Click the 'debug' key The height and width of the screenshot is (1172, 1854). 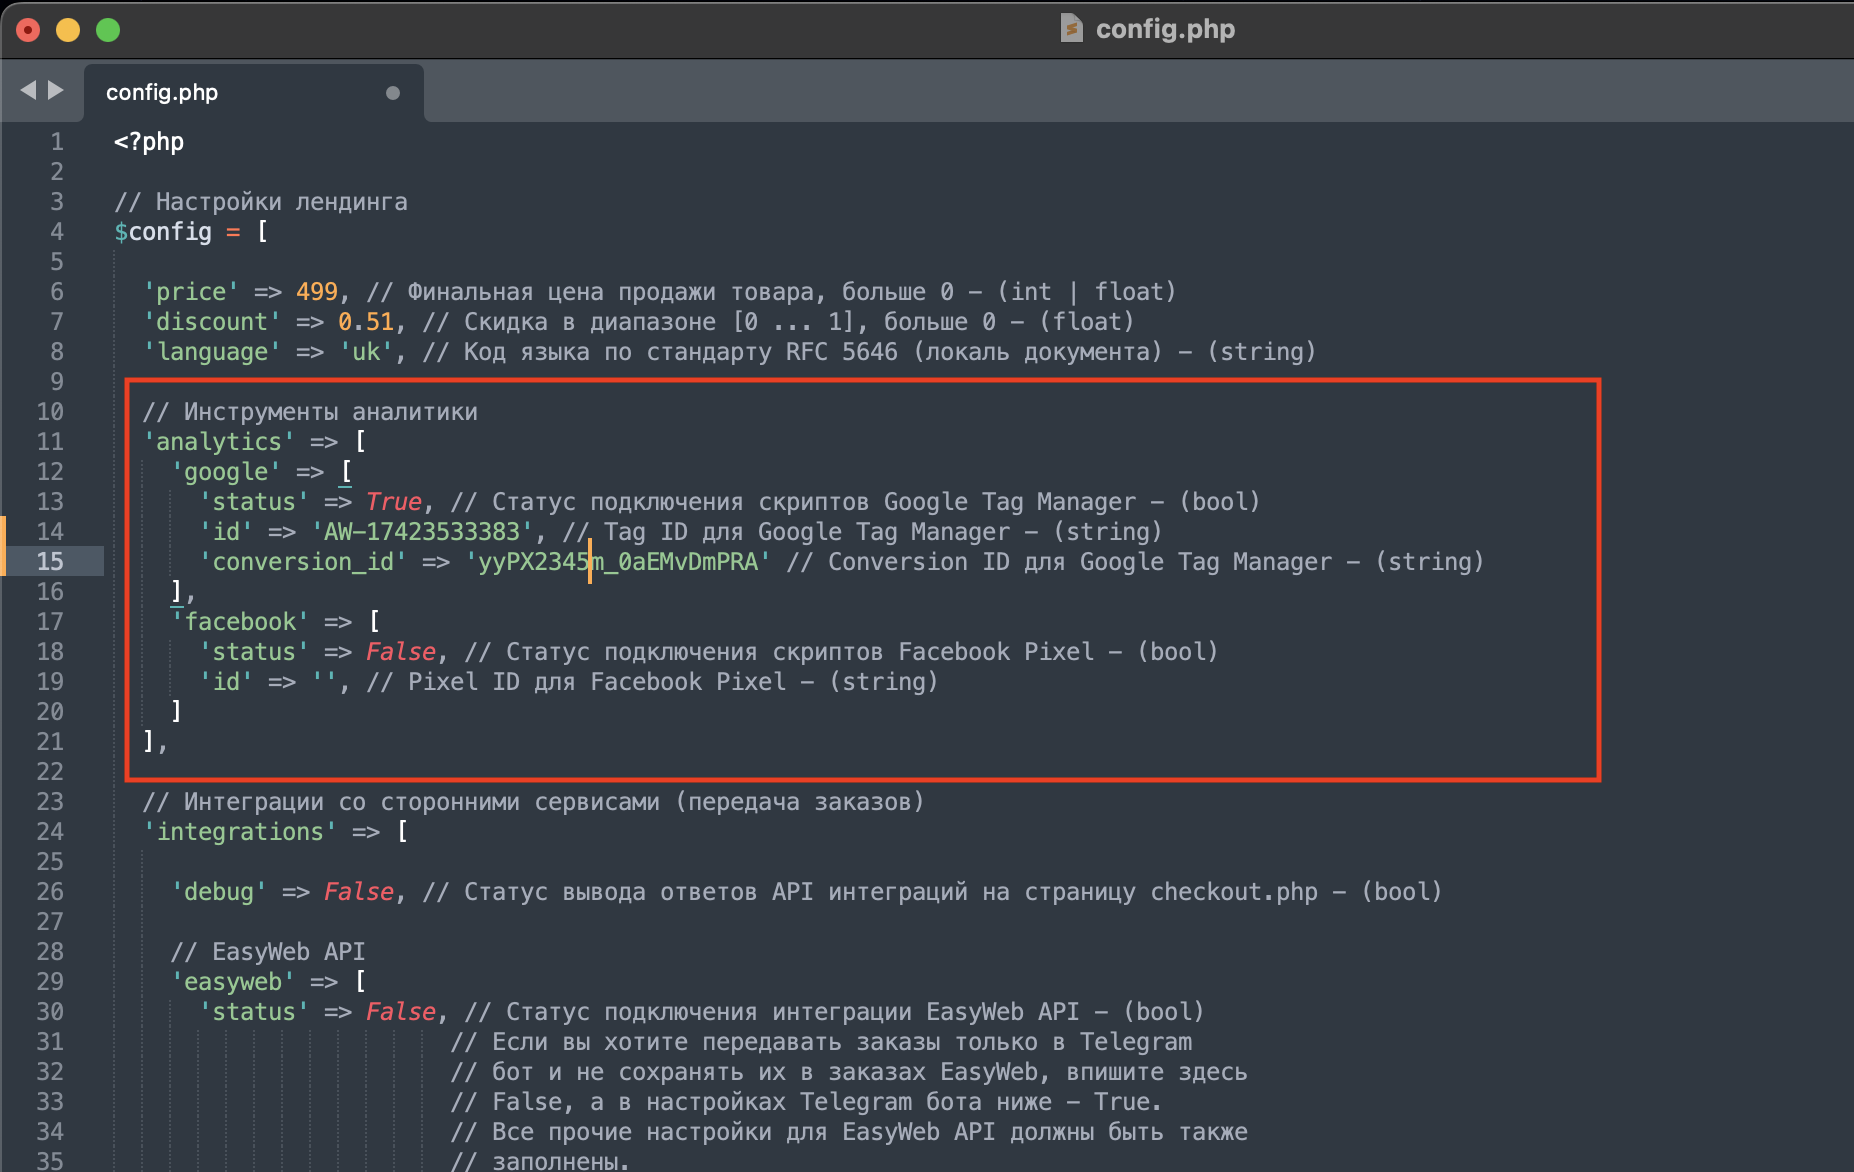[219, 892]
